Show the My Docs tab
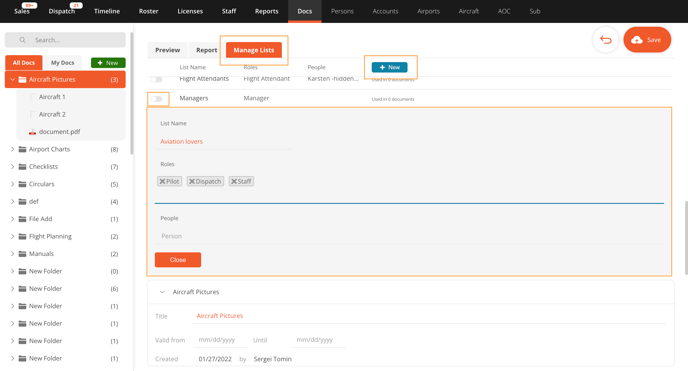This screenshot has height=371, width=688. pos(62,63)
